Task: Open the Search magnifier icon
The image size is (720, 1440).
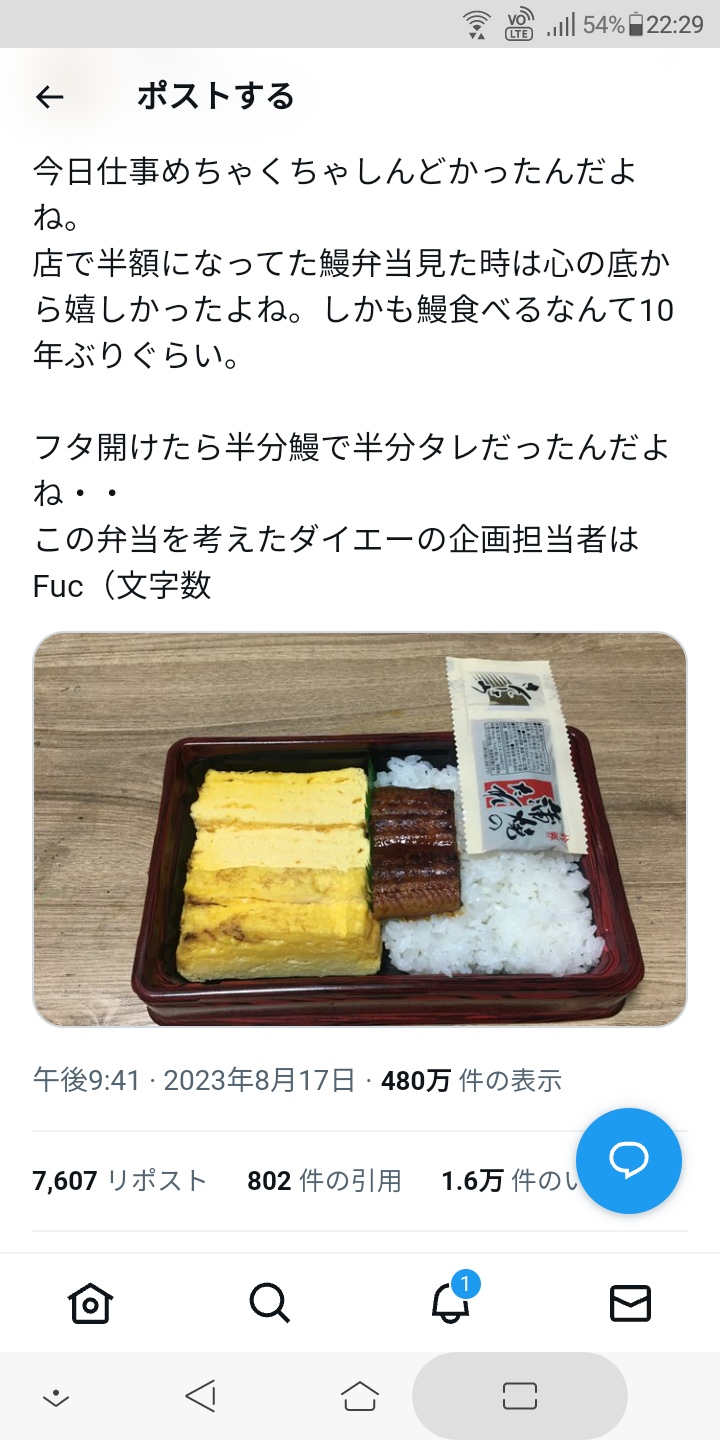Action: point(270,1303)
